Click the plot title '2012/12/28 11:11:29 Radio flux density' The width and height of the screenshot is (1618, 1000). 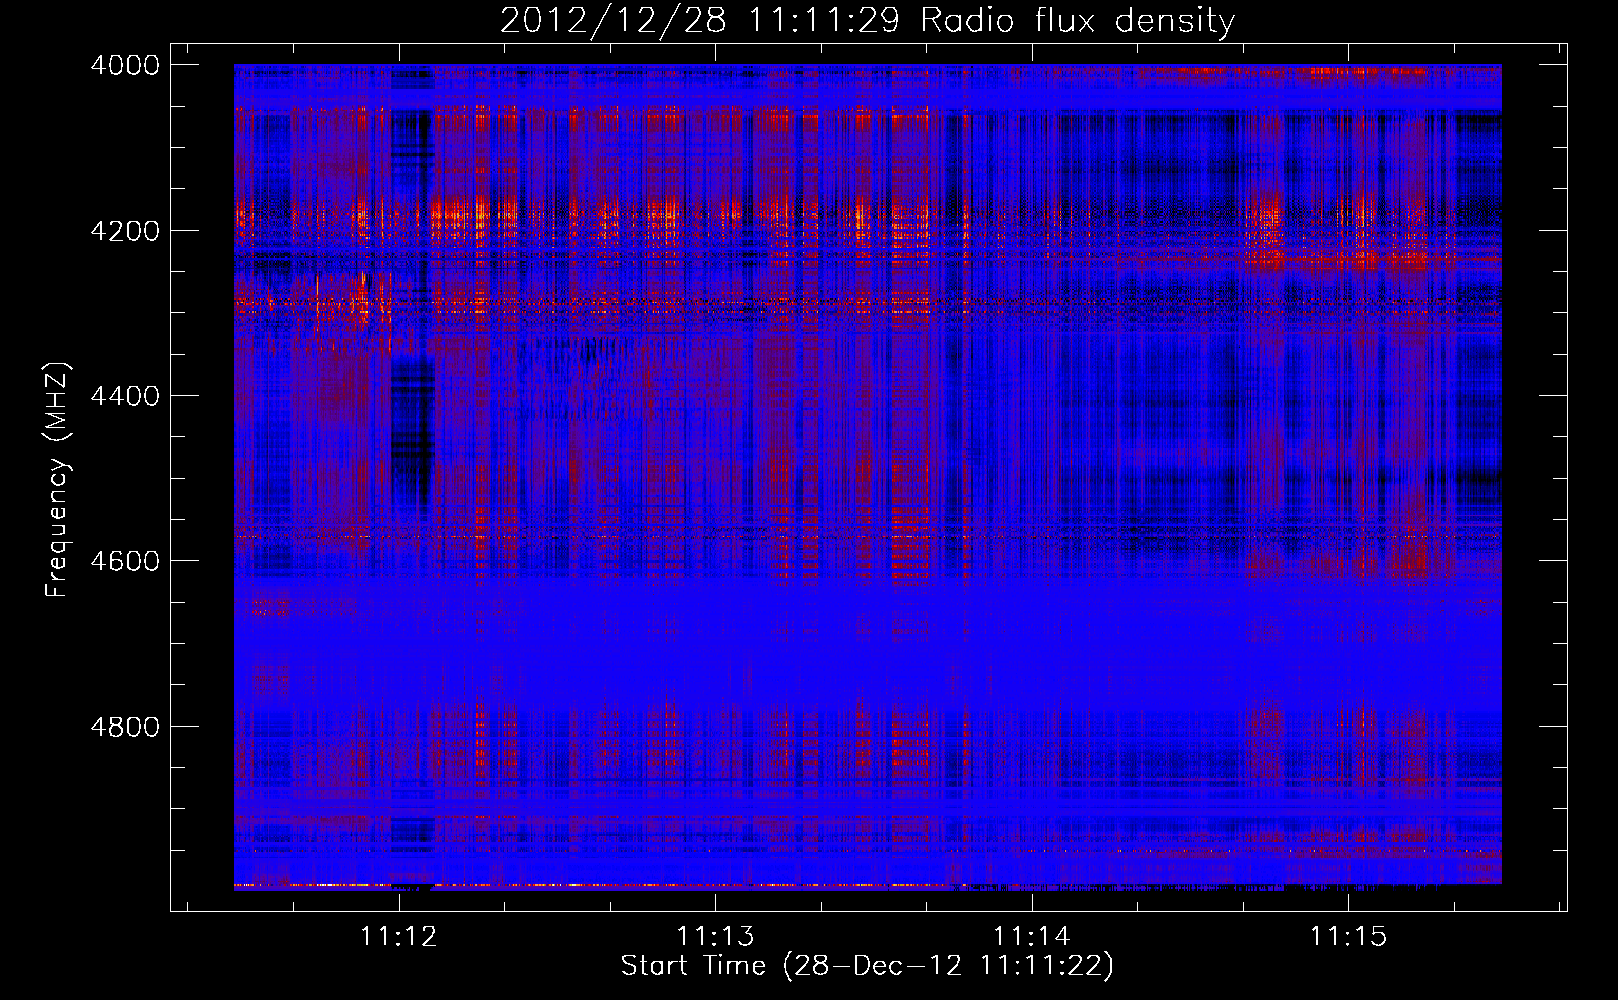[867, 20]
